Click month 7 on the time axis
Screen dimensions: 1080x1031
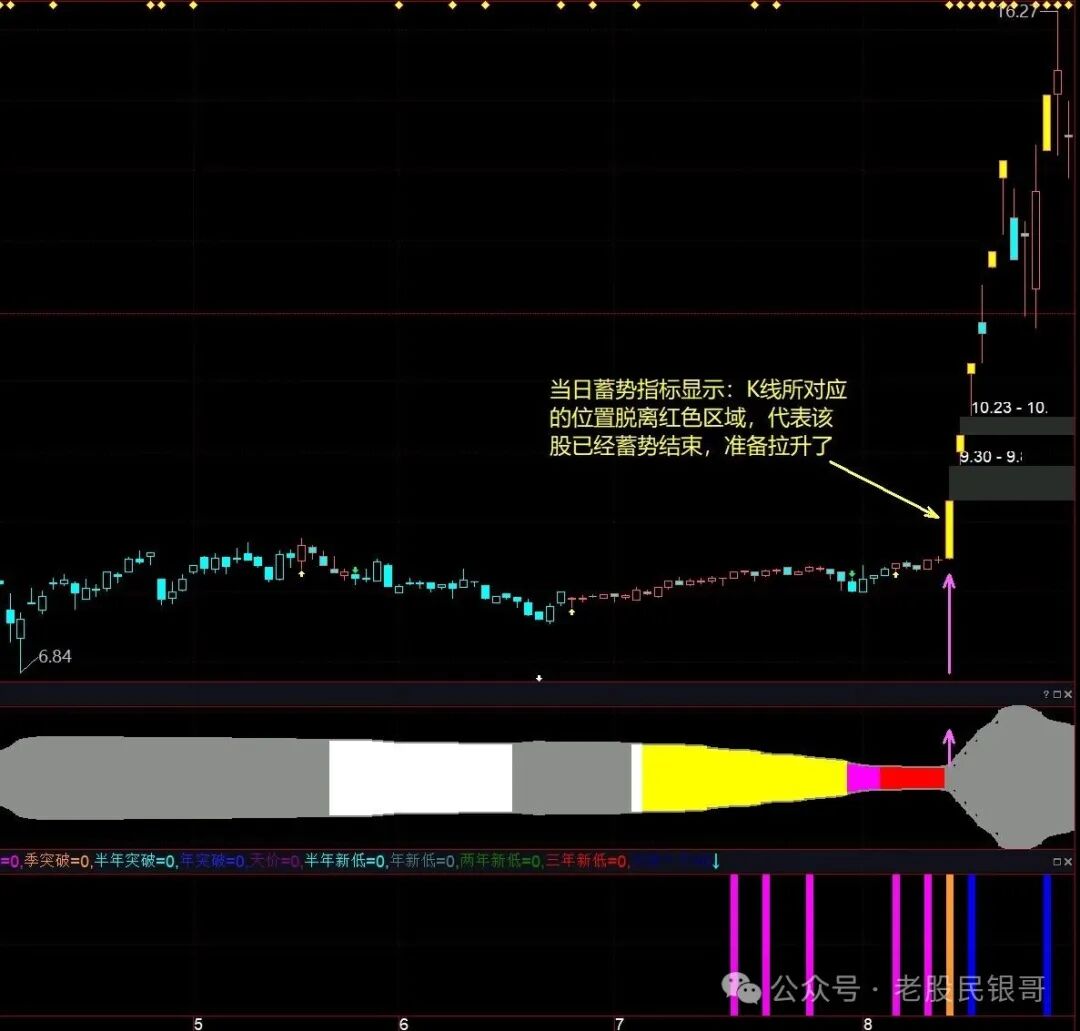(x=619, y=1023)
